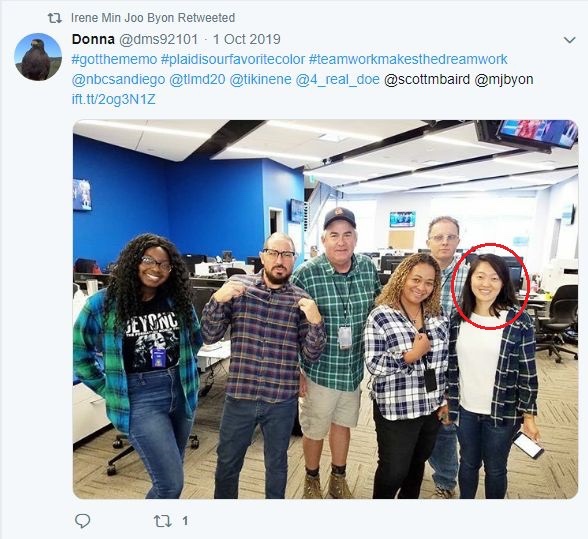Click the reply speech bubble icon

[x=82, y=521]
